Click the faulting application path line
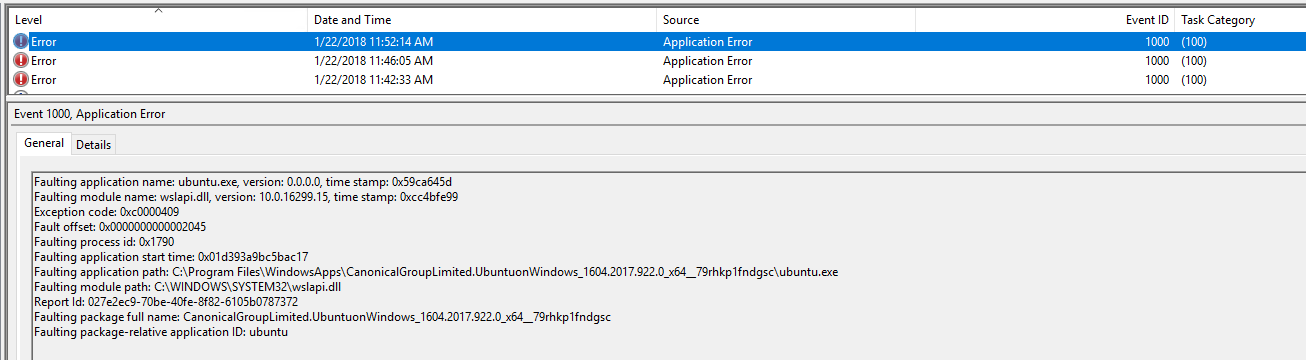Image resolution: width=1306 pixels, height=360 pixels. [x=436, y=272]
